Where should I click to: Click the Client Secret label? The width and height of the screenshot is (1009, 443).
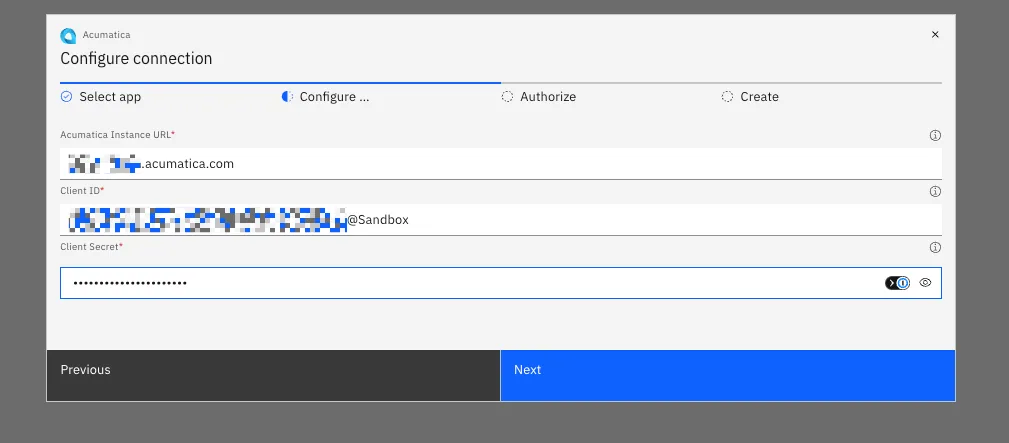tap(91, 247)
